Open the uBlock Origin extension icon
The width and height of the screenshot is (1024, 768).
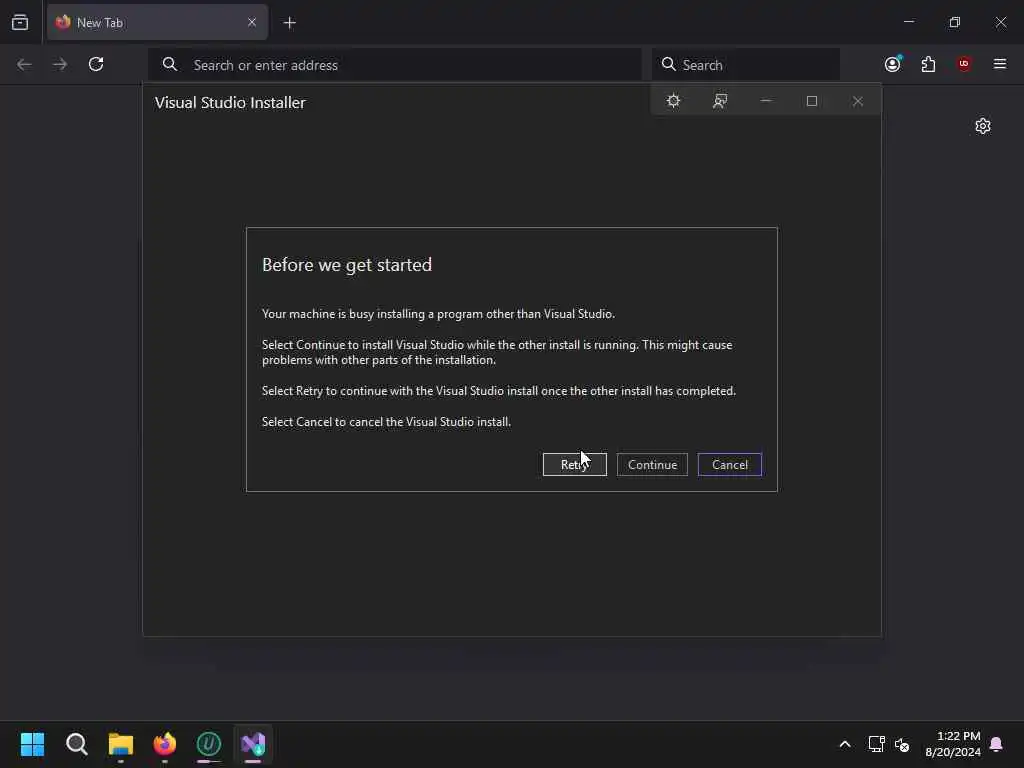(x=964, y=64)
